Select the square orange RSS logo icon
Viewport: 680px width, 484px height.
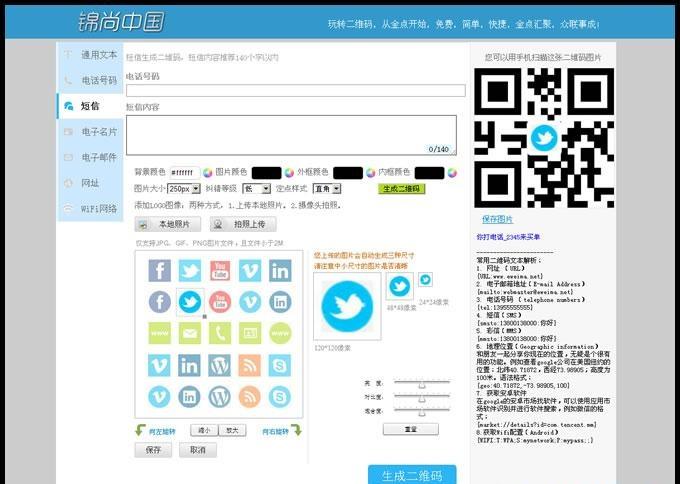coord(250,366)
